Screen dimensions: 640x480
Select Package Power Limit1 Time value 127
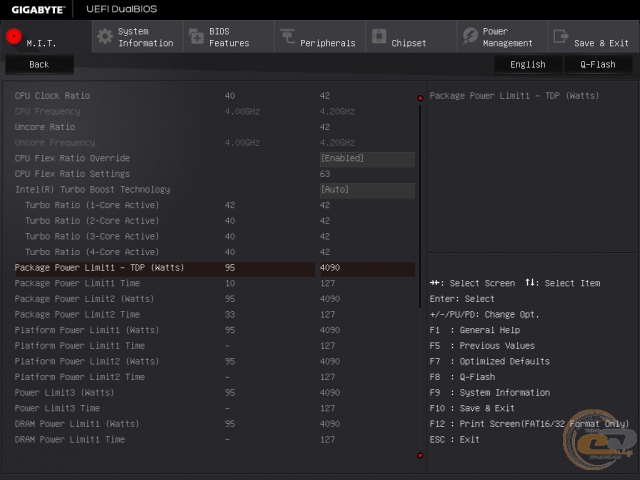pyautogui.click(x=328, y=283)
